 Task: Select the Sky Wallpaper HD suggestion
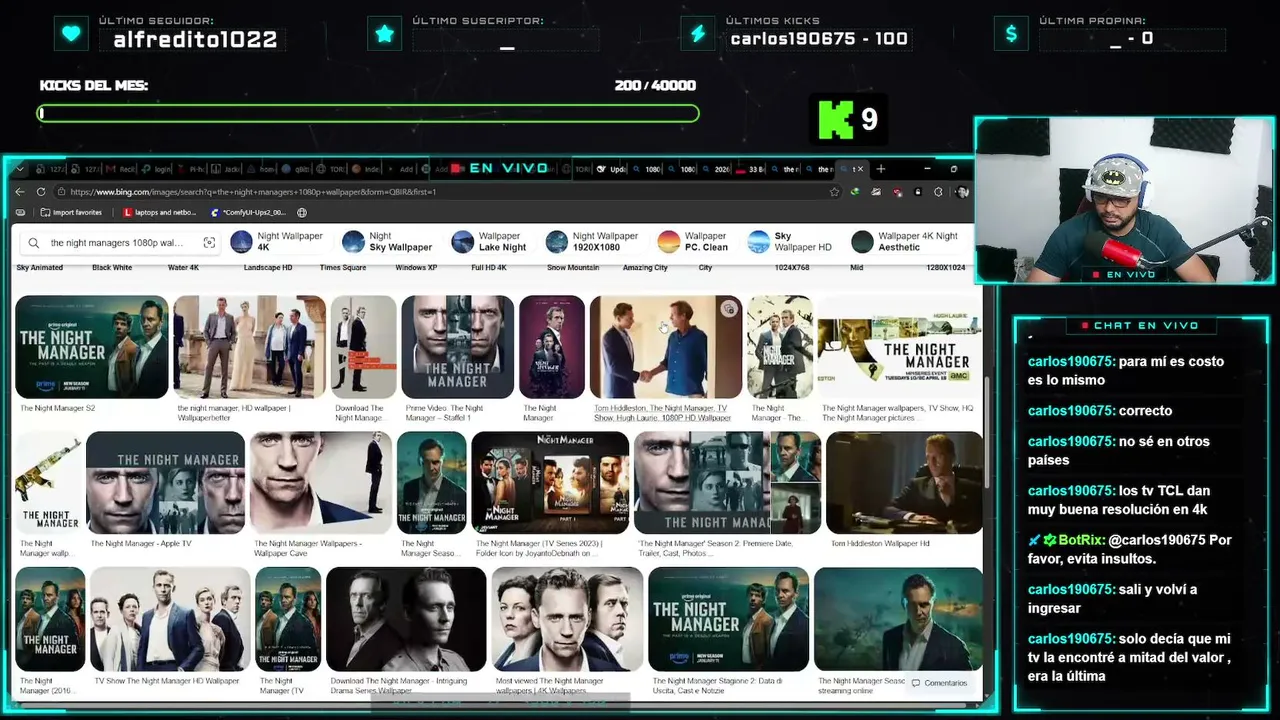[x=790, y=242]
